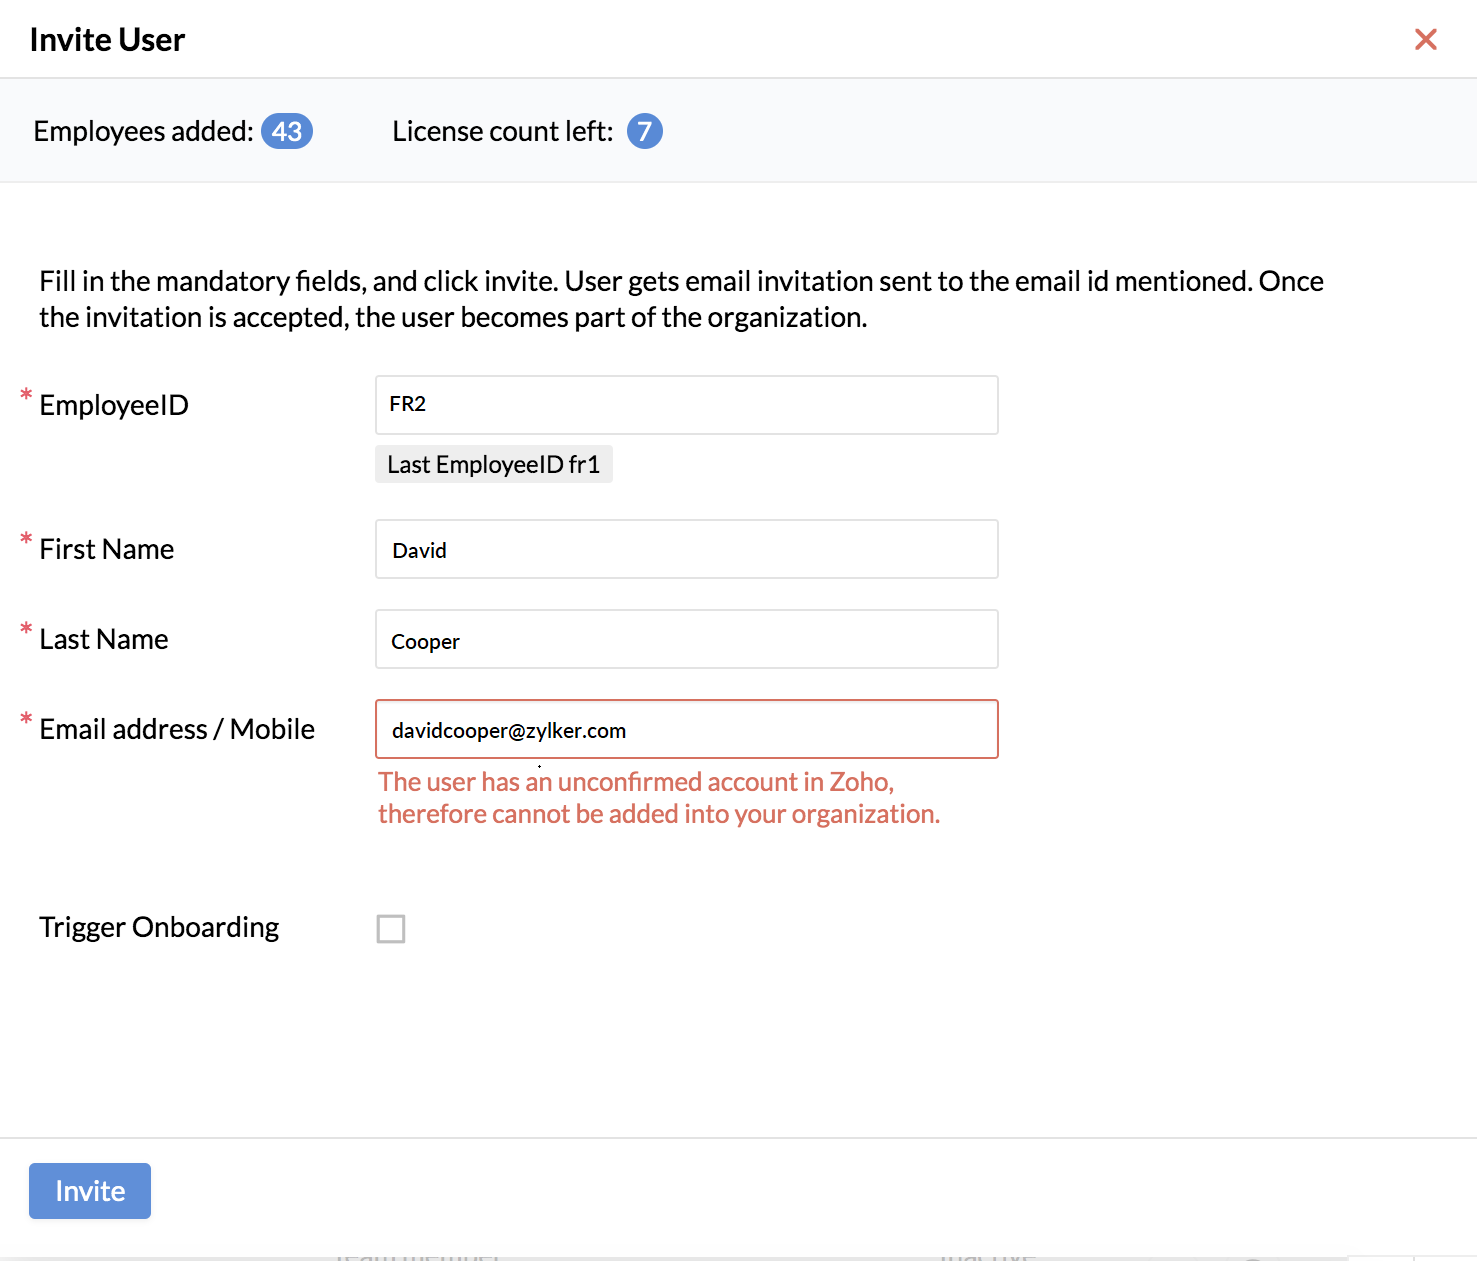This screenshot has height=1261, width=1477.
Task: Click the Employees added label text
Action: point(143,131)
